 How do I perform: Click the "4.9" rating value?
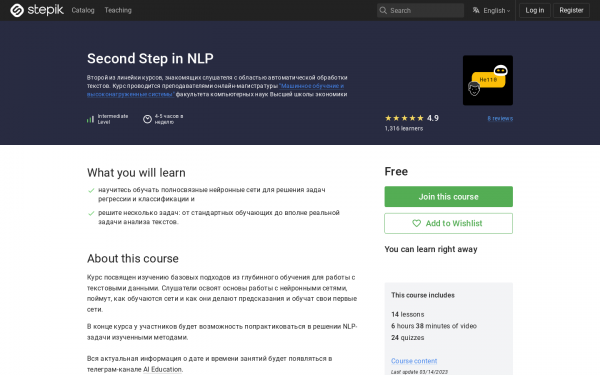pyautogui.click(x=433, y=118)
